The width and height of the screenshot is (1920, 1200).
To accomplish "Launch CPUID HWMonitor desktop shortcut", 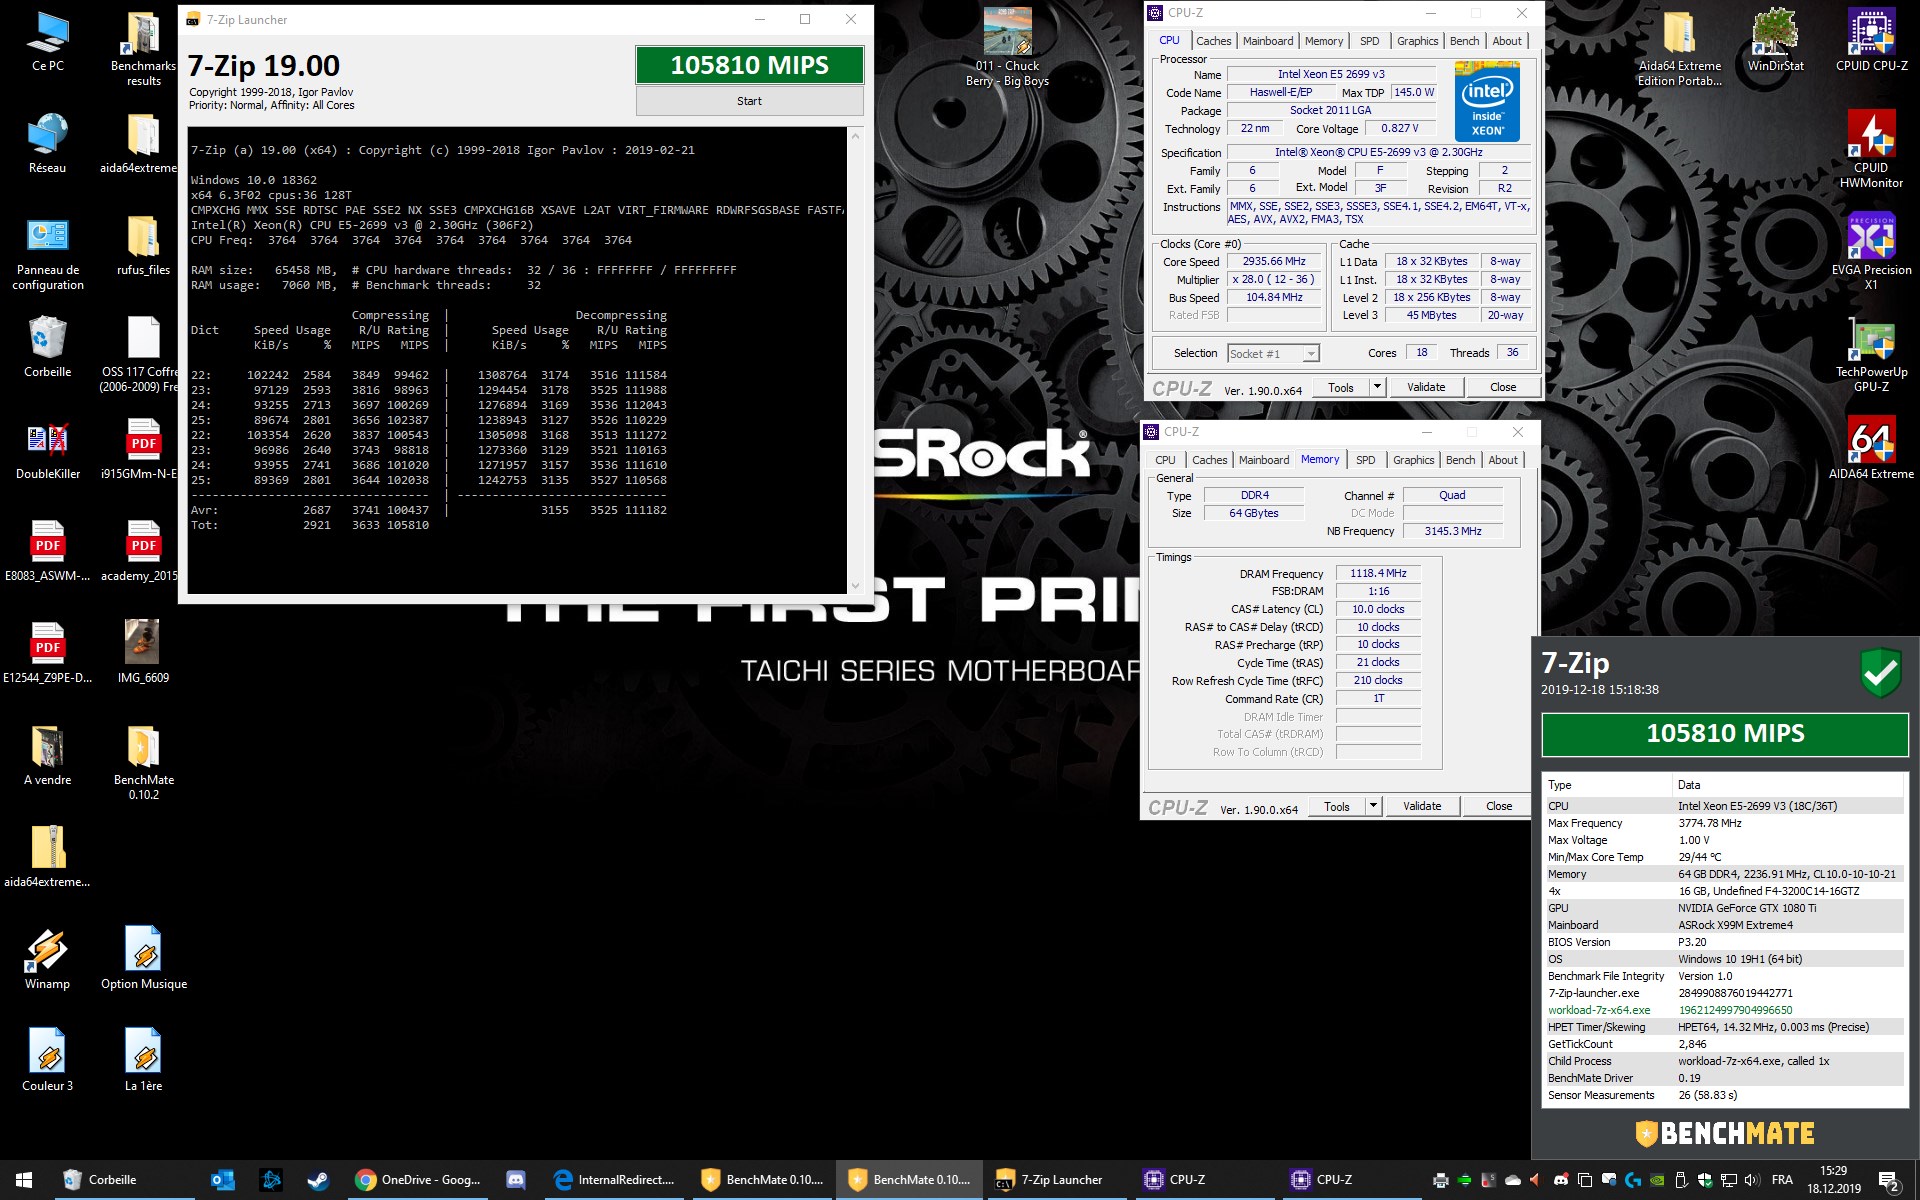I will point(1871,150).
